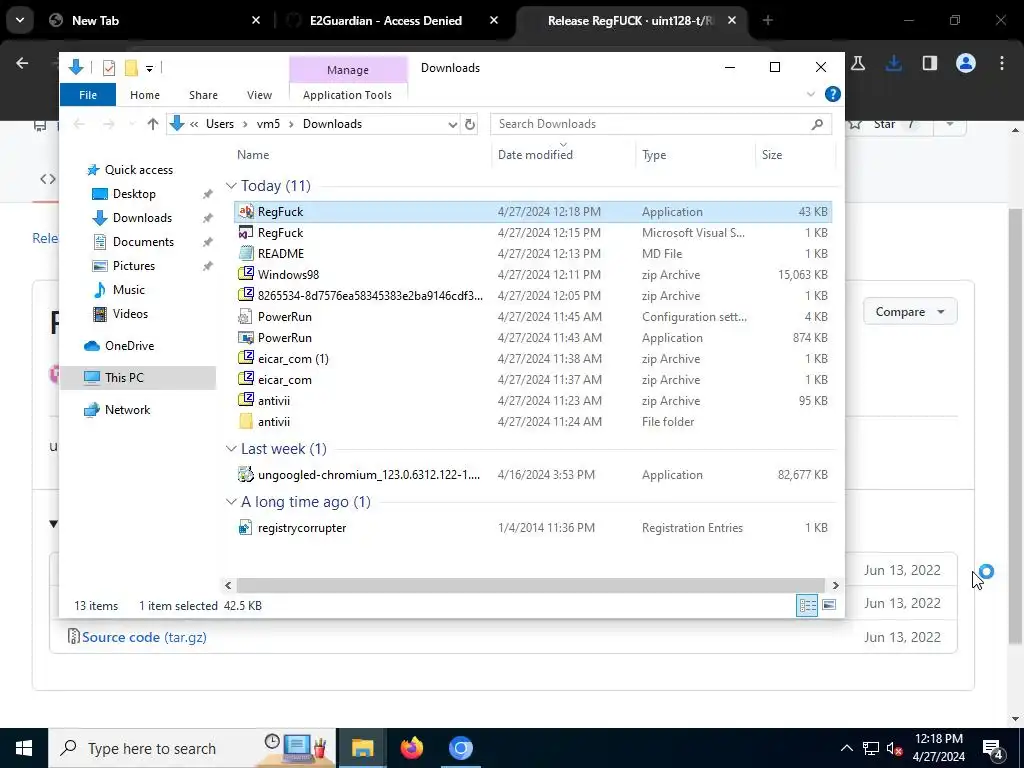Screen dimensions: 1024x768
Task: Open Windows Start menu
Action: click(24, 748)
